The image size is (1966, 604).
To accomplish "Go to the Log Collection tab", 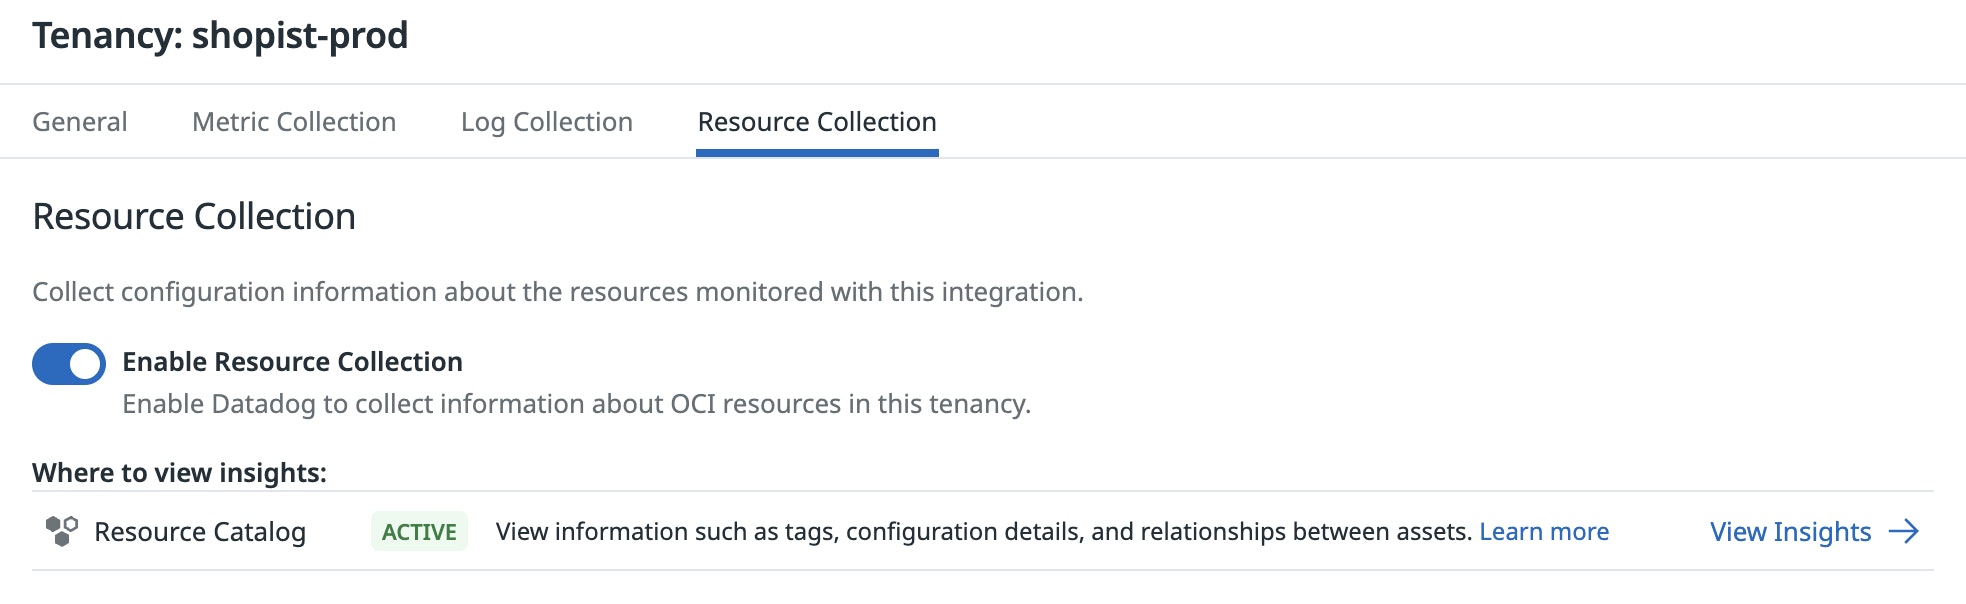I will coord(547,122).
